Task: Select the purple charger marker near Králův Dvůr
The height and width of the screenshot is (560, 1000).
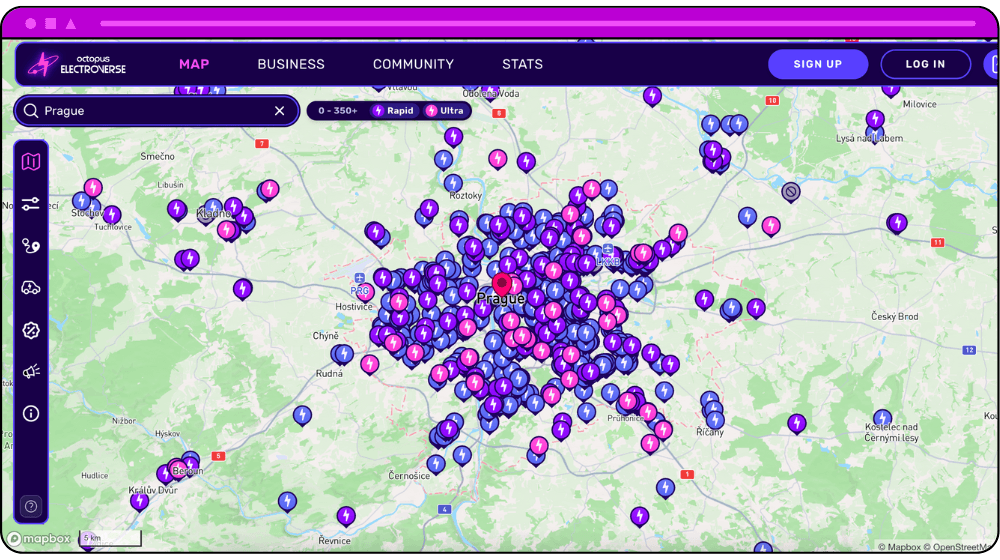Action: coord(140,501)
